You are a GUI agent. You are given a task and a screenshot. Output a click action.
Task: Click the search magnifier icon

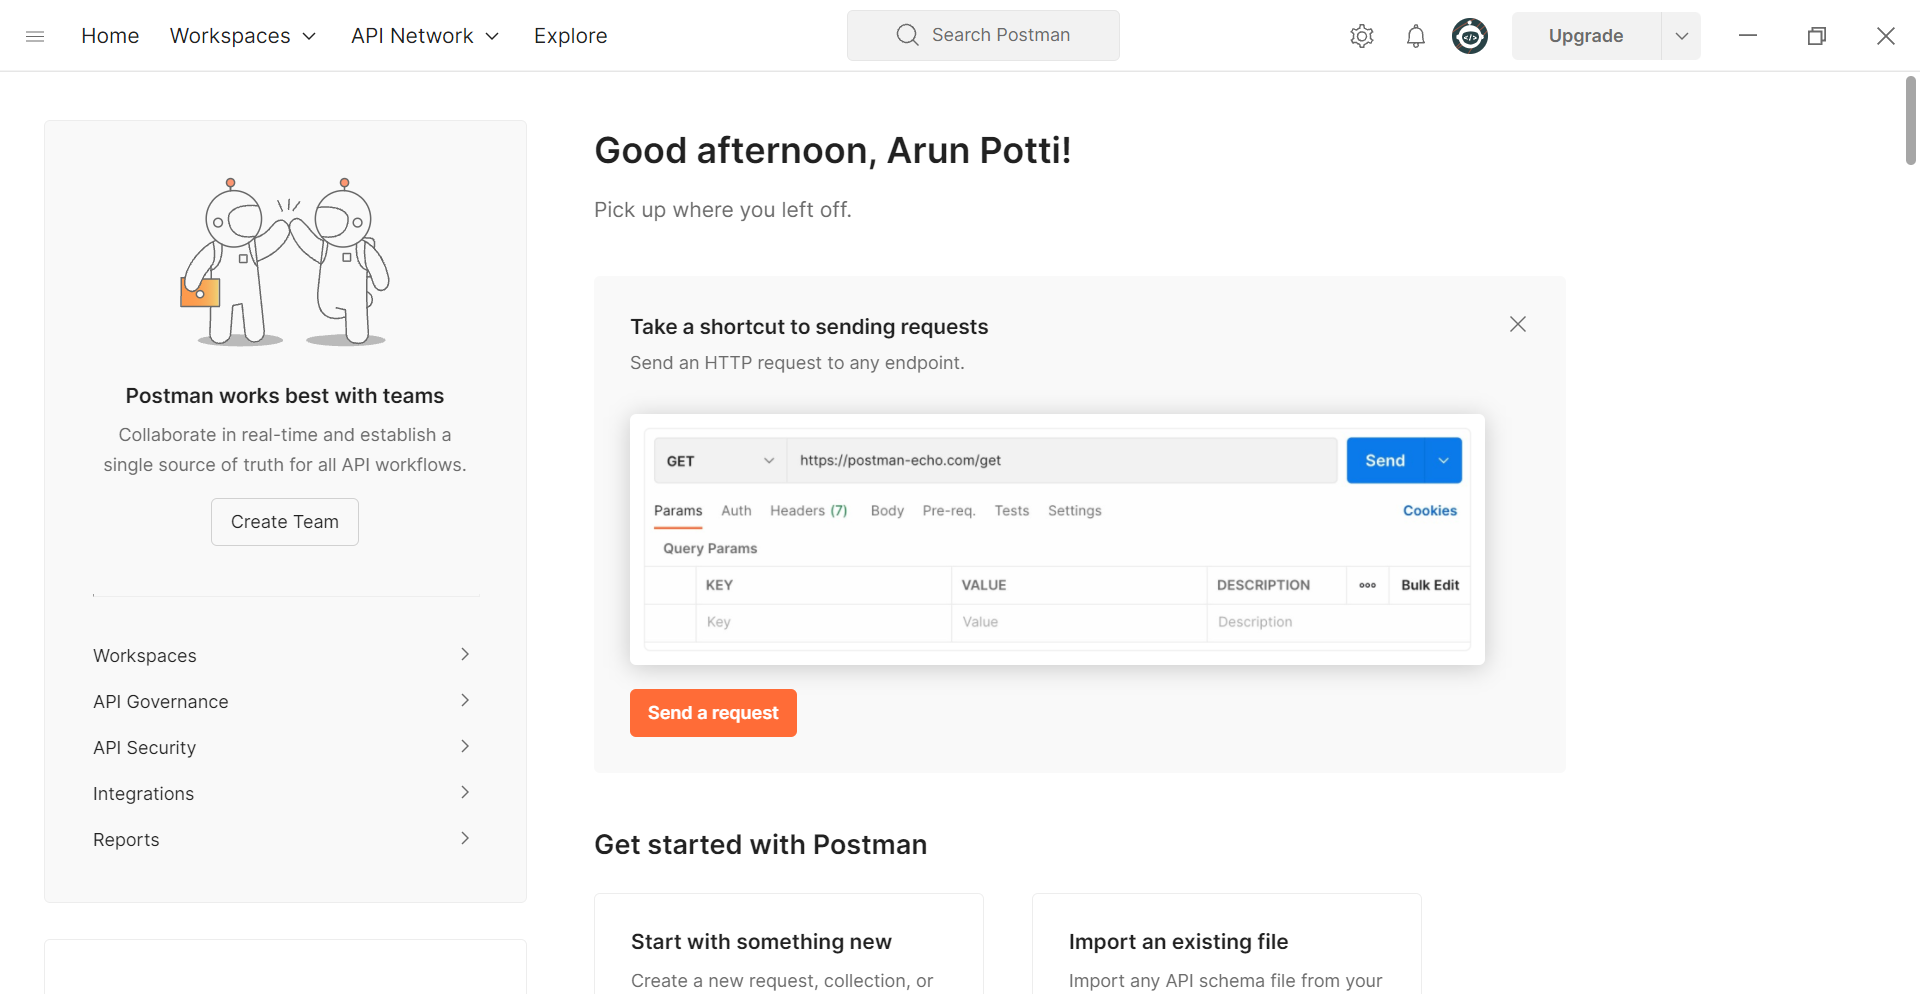(x=907, y=34)
